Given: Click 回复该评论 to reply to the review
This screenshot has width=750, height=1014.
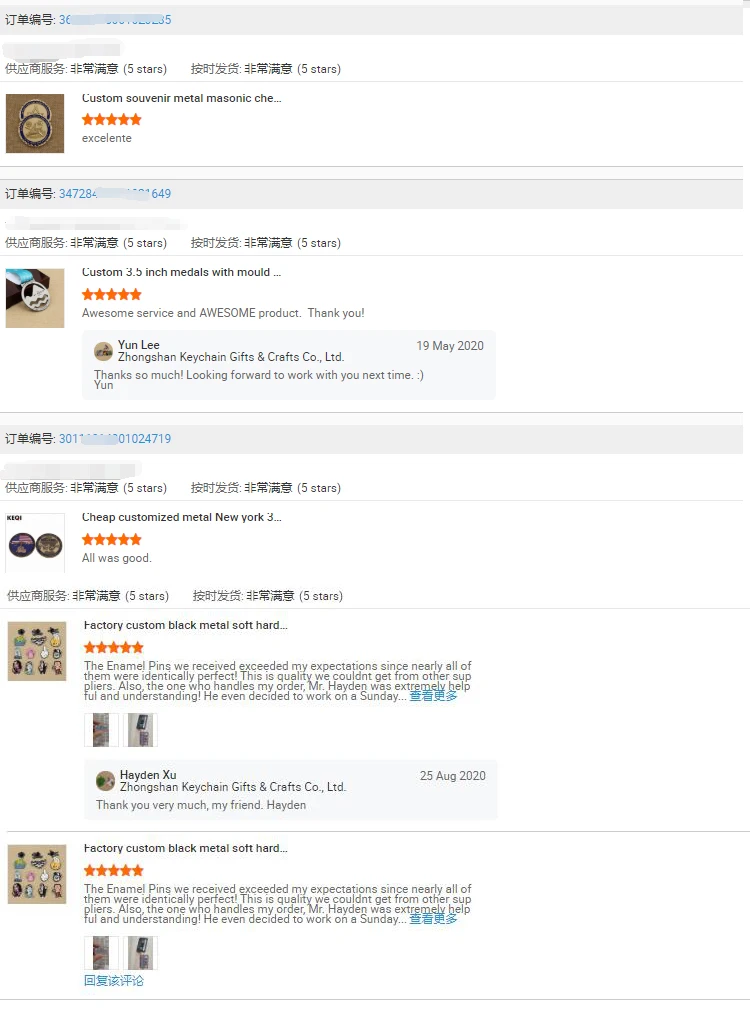Looking at the screenshot, I should (114, 980).
